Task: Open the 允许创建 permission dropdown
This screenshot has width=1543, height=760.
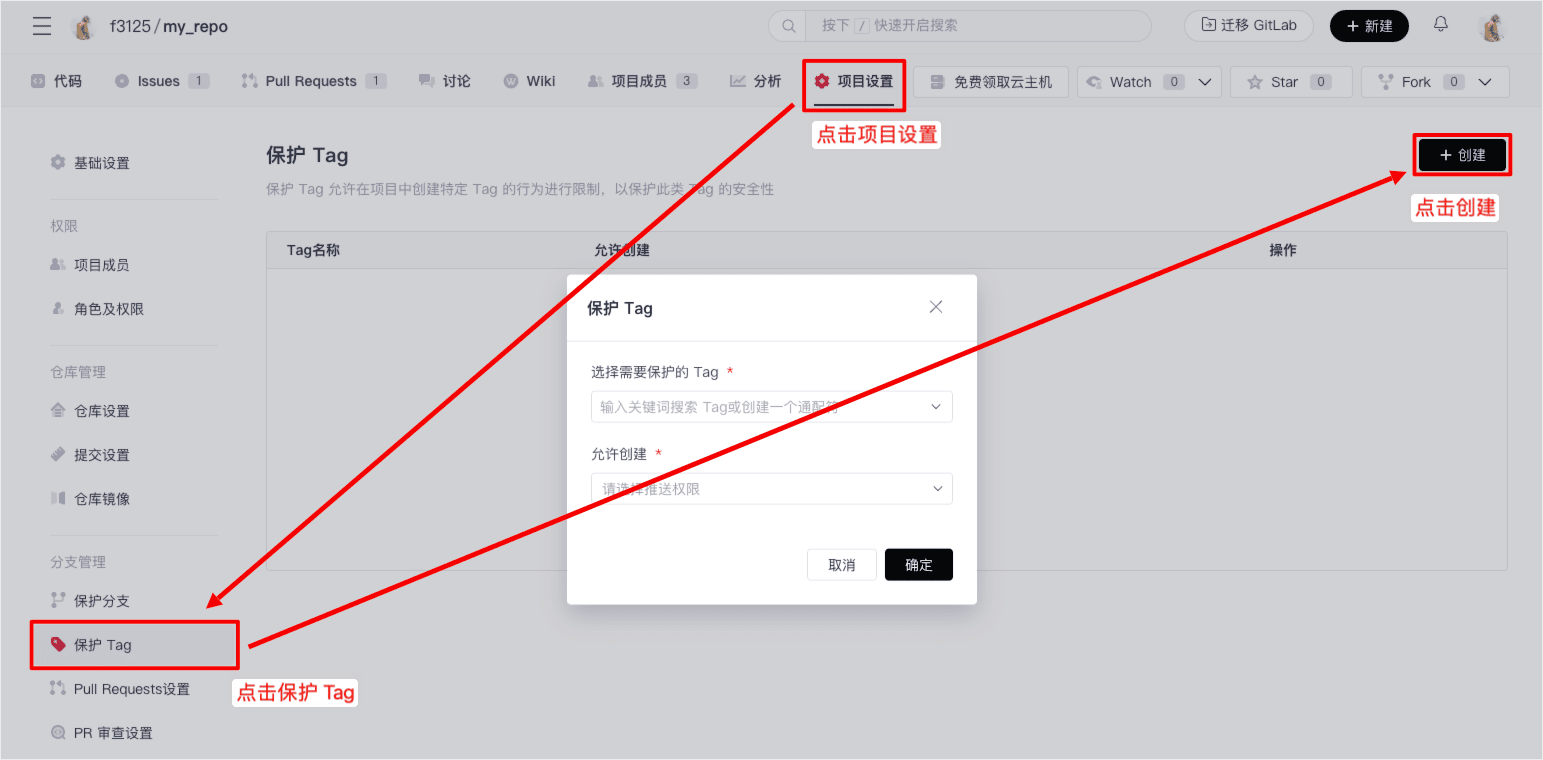Action: click(x=772, y=489)
